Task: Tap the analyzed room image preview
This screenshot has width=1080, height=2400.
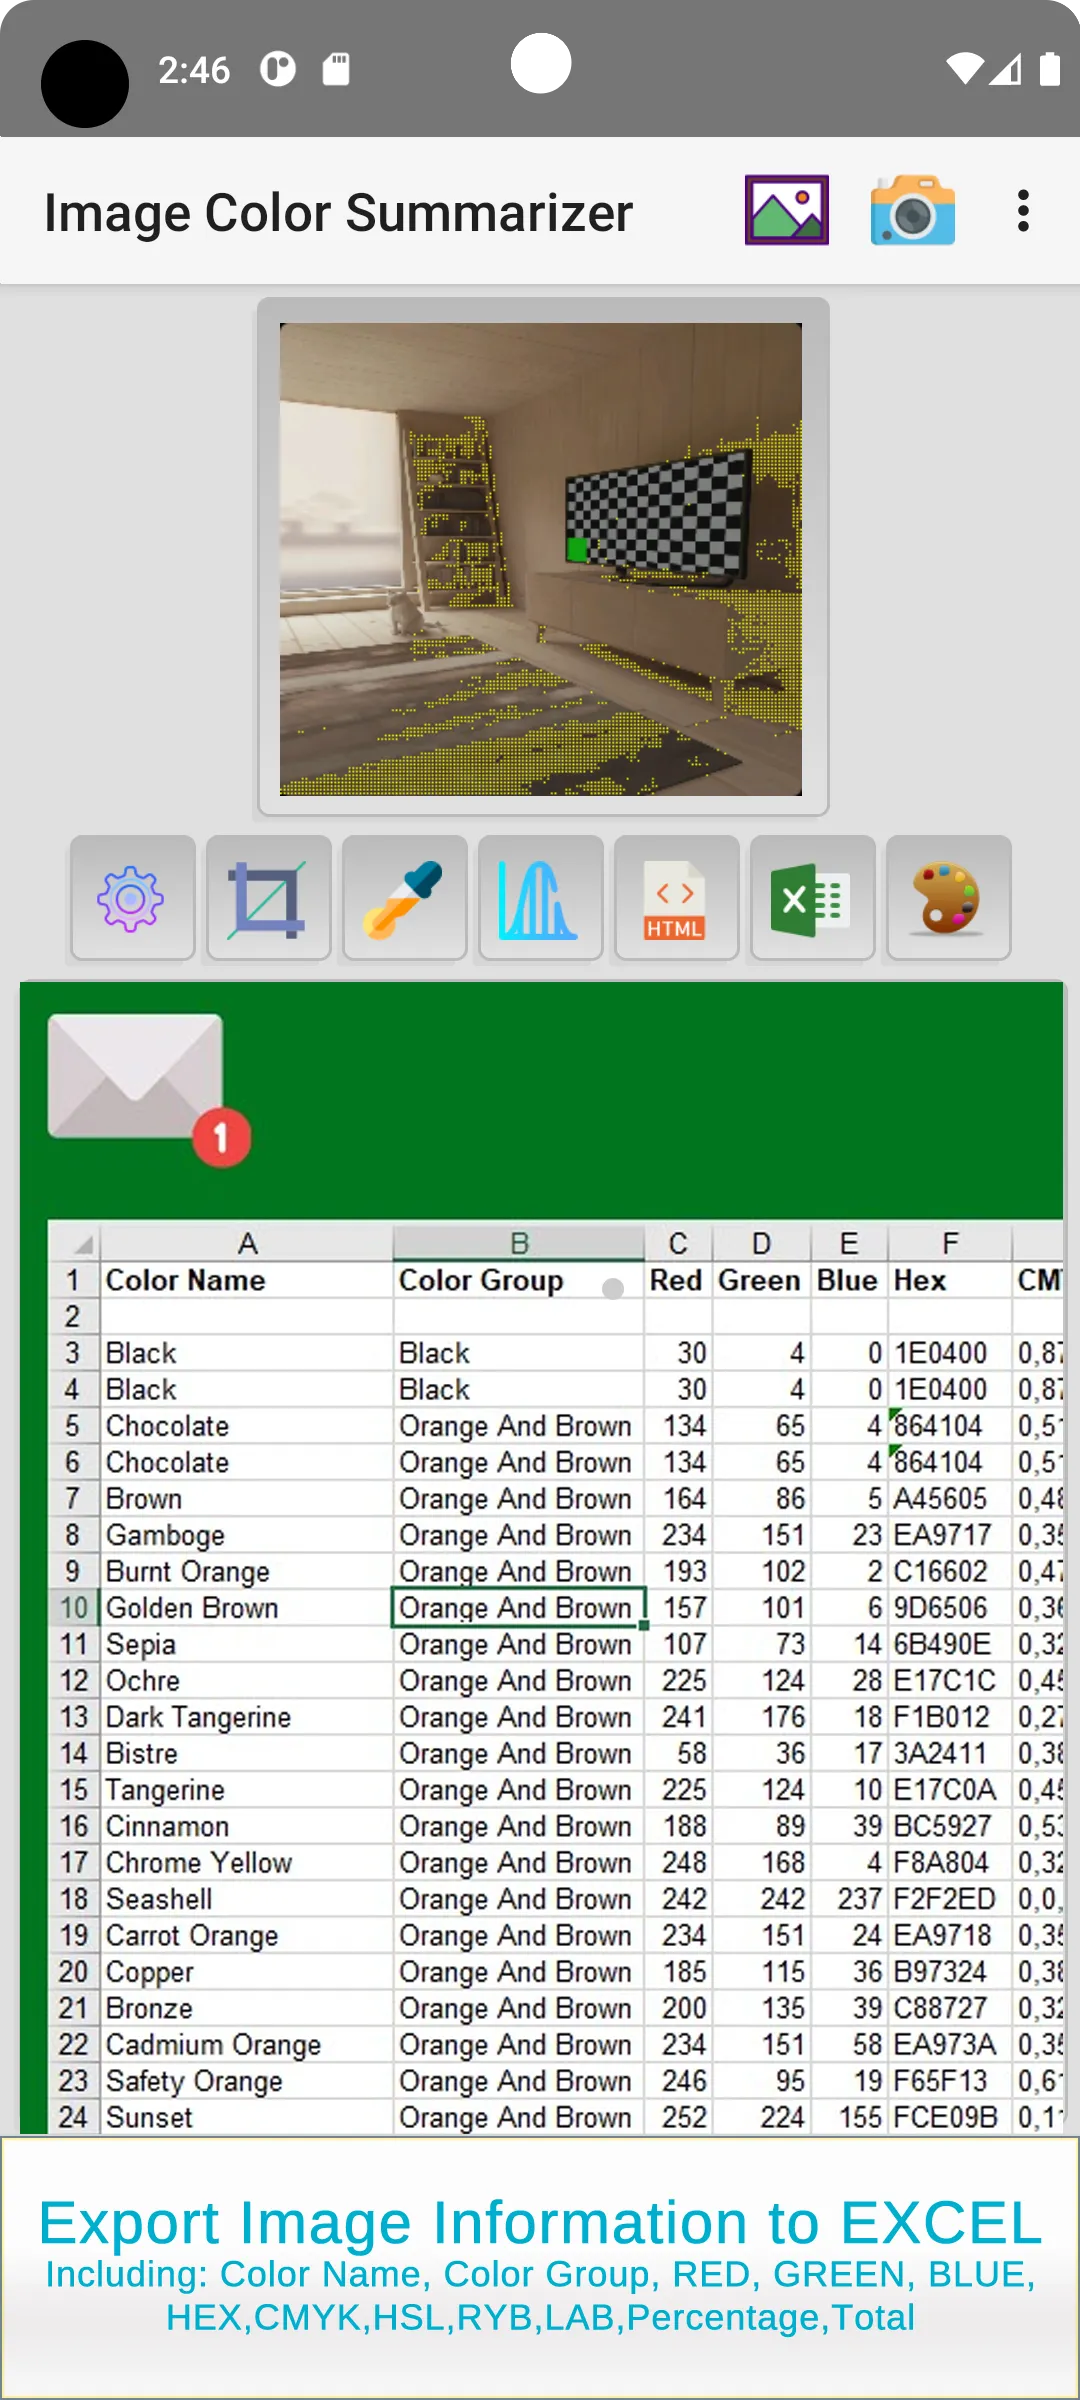Action: [x=541, y=559]
